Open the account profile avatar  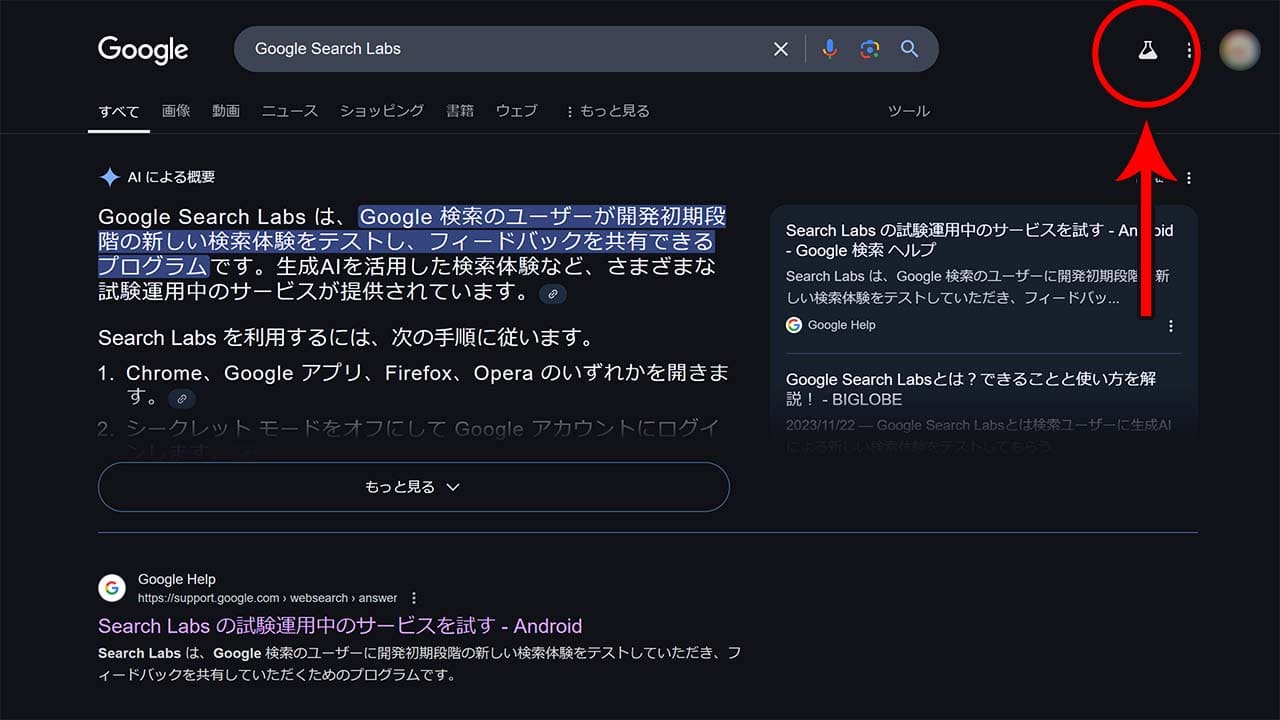1240,50
